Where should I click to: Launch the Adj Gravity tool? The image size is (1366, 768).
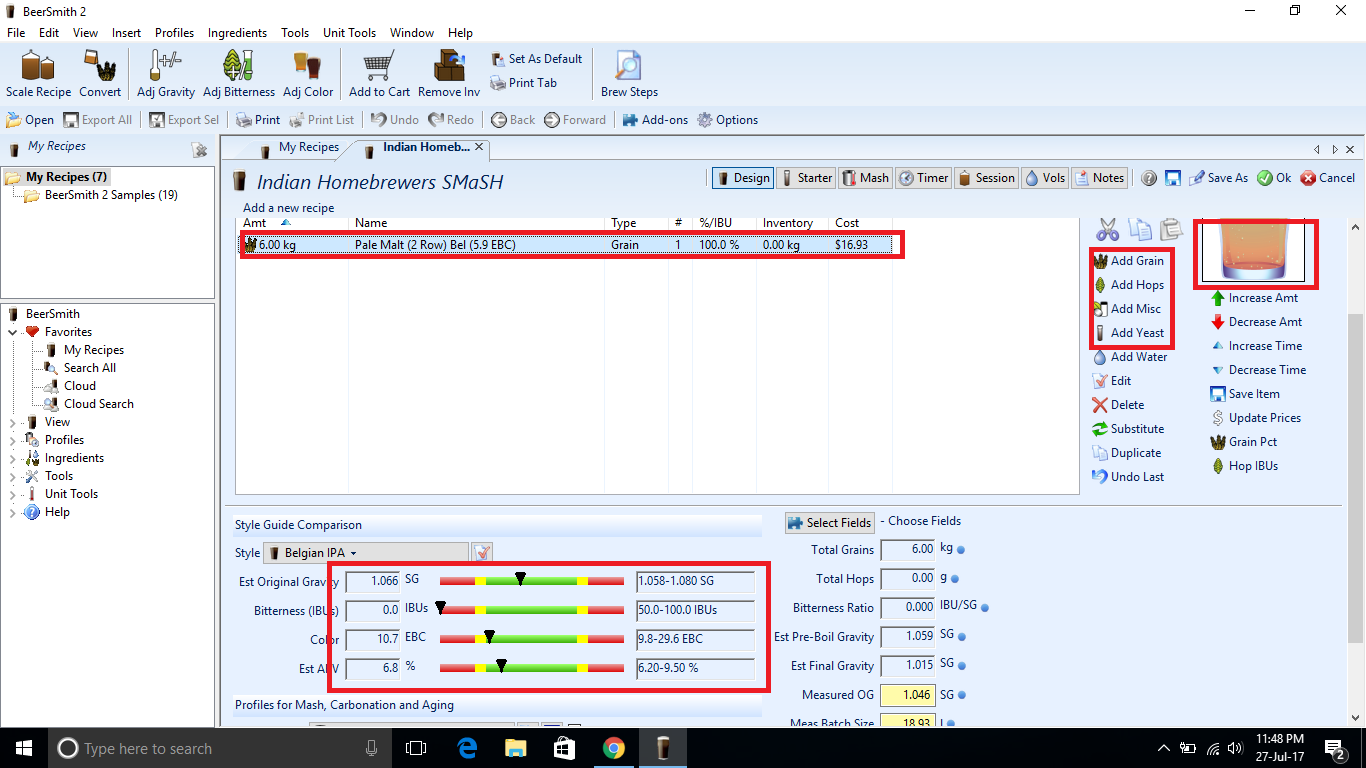166,75
